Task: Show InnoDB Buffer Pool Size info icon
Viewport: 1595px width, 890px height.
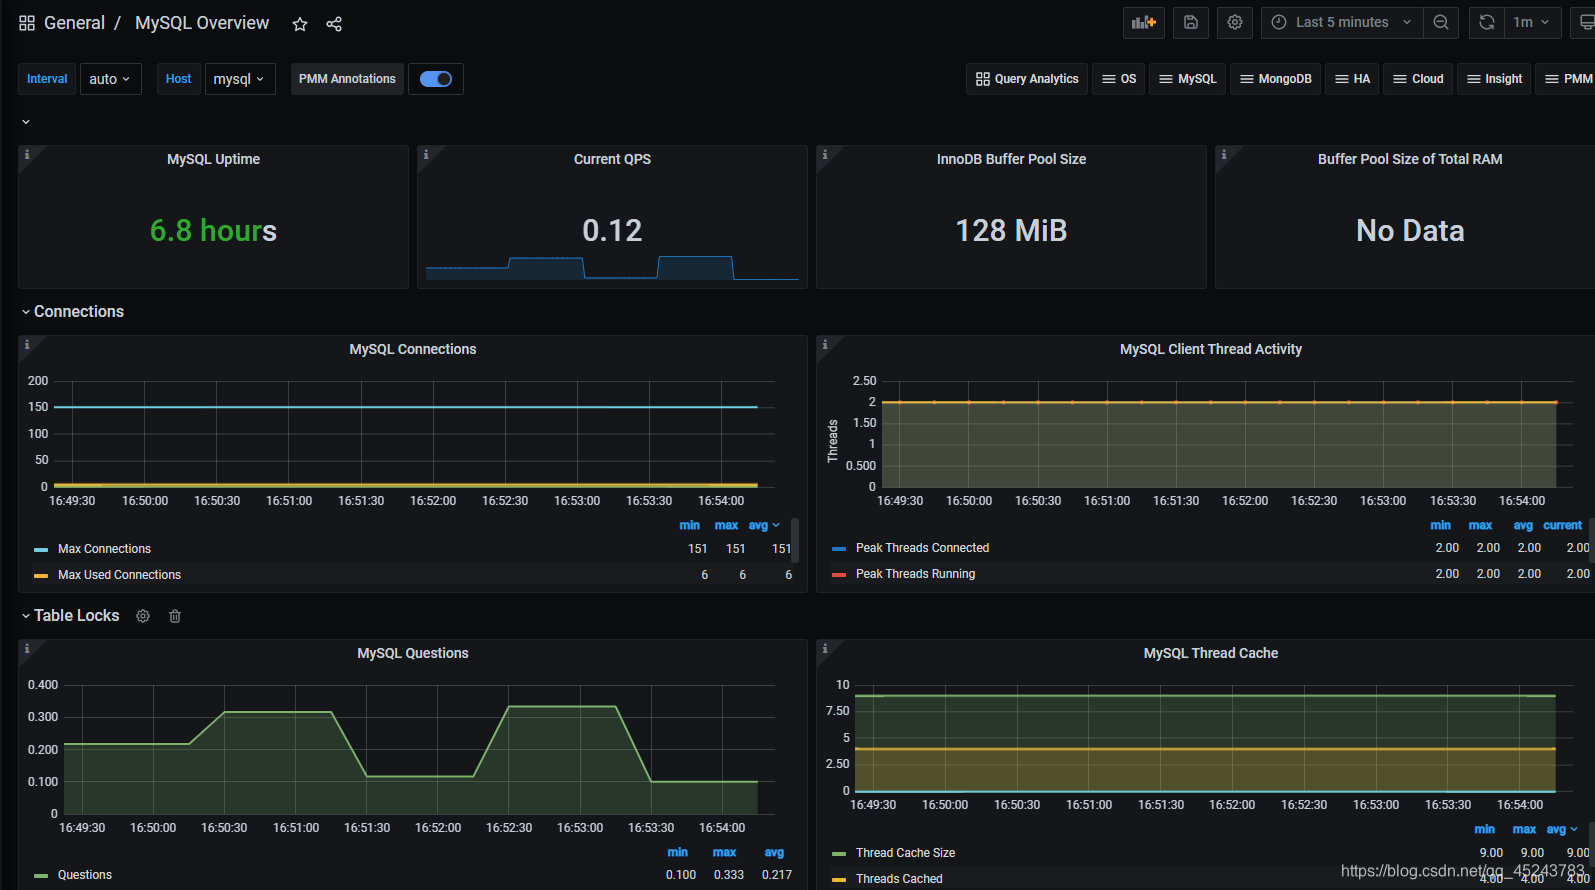Action: coord(825,154)
